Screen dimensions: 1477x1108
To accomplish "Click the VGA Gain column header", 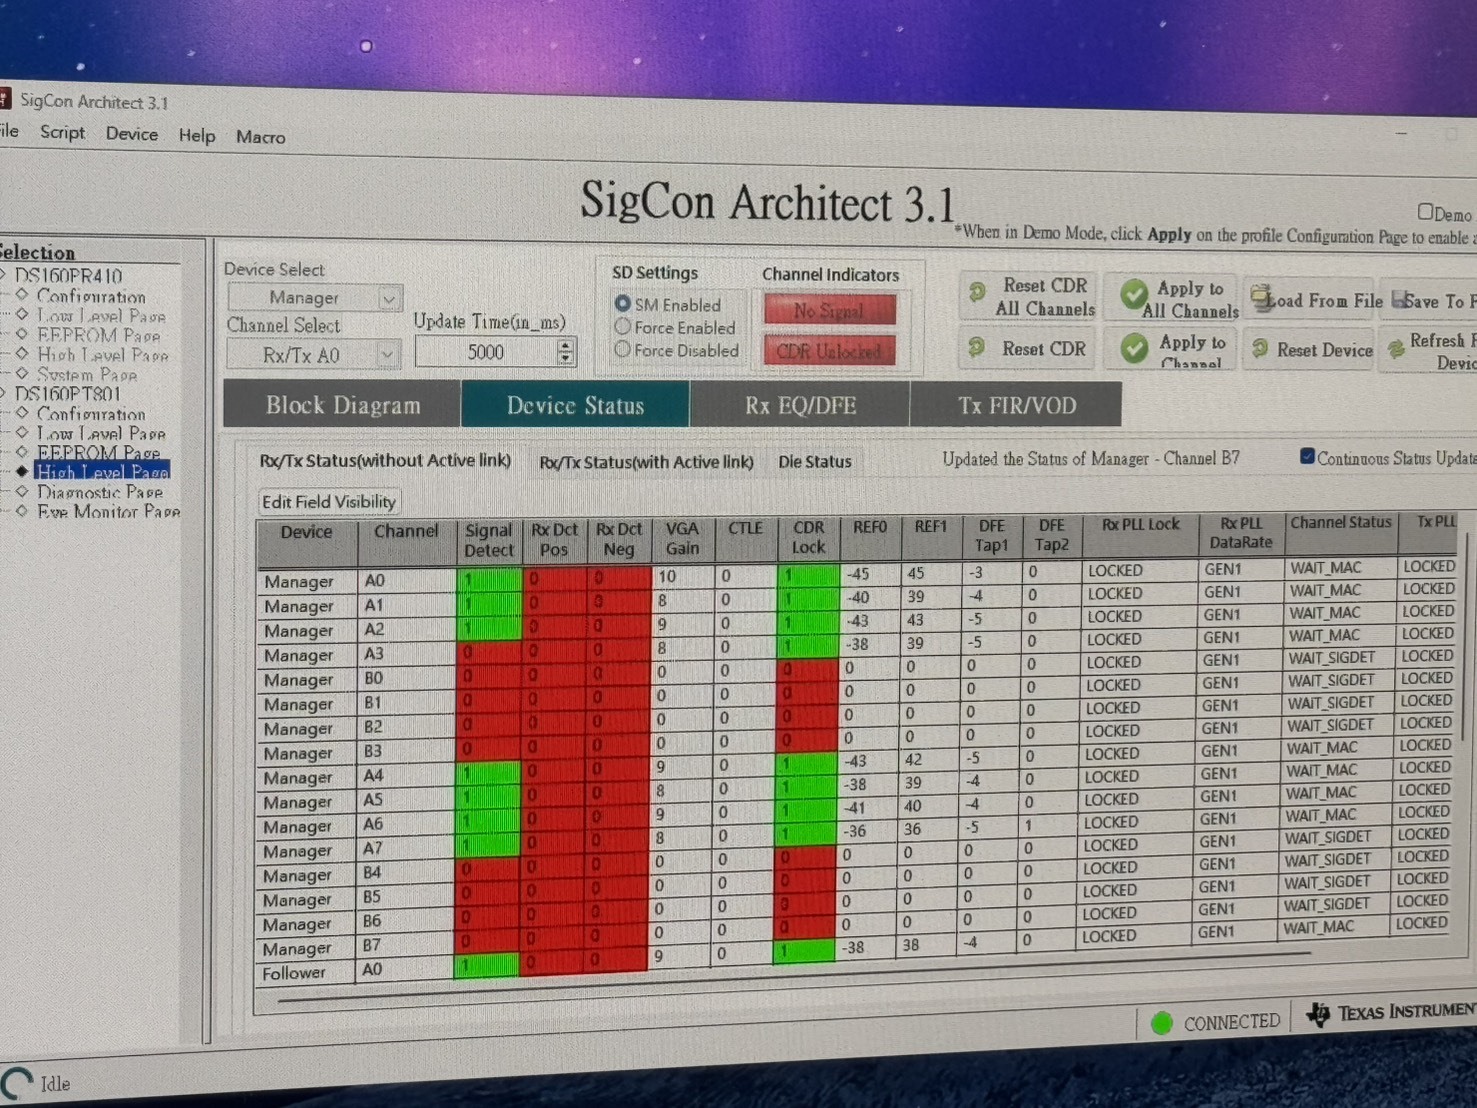I will (x=682, y=538).
